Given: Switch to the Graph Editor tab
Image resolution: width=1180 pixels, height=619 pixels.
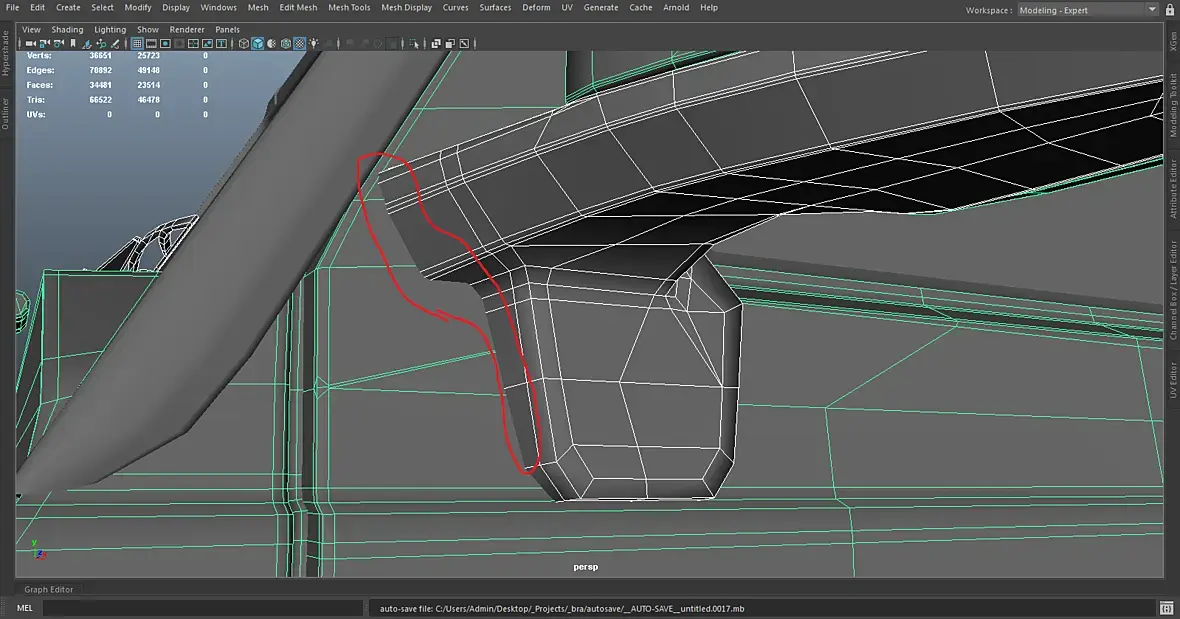Looking at the screenshot, I should coord(49,589).
